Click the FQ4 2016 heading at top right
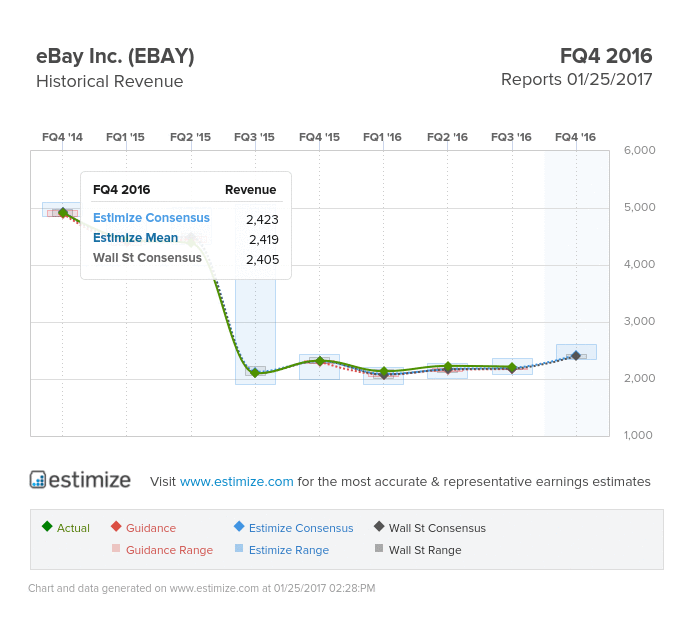This screenshot has height=620, width=685. (606, 56)
